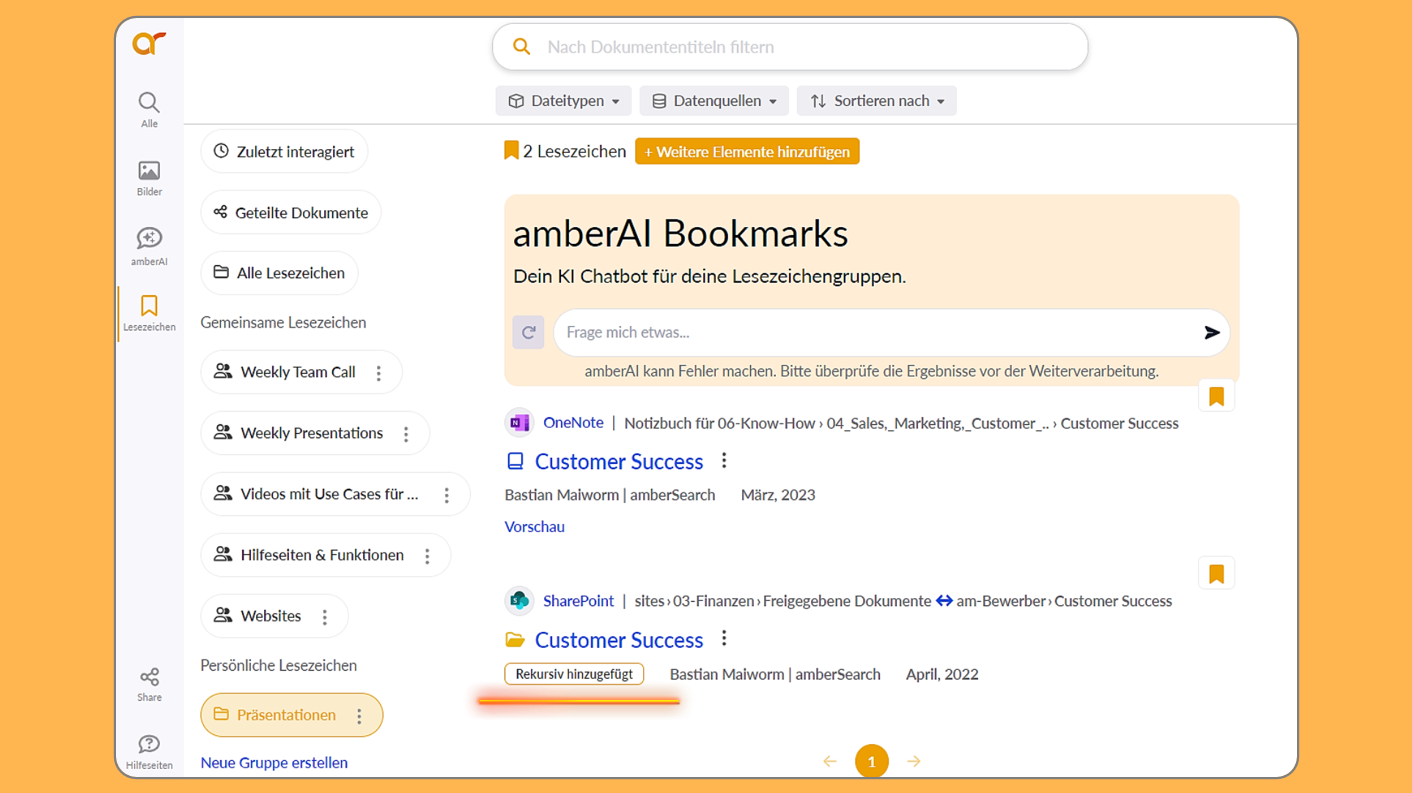Click Weitere Elemente hinzufügen button

[747, 152]
